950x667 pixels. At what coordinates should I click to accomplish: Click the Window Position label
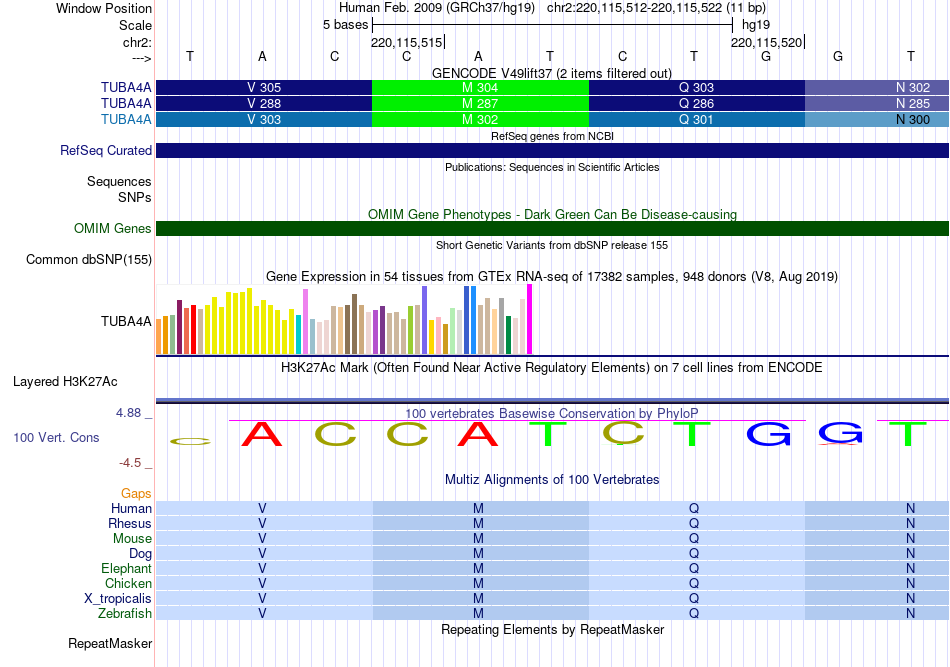point(104,8)
